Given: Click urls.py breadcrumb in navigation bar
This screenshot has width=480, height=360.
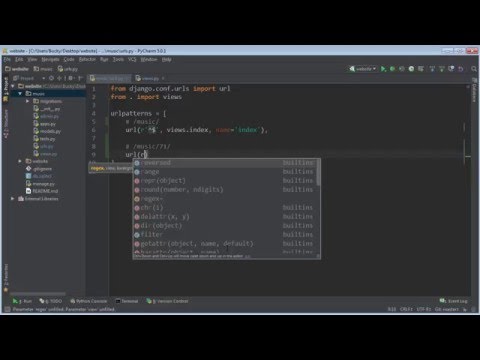Looking at the screenshot, I should [x=68, y=69].
